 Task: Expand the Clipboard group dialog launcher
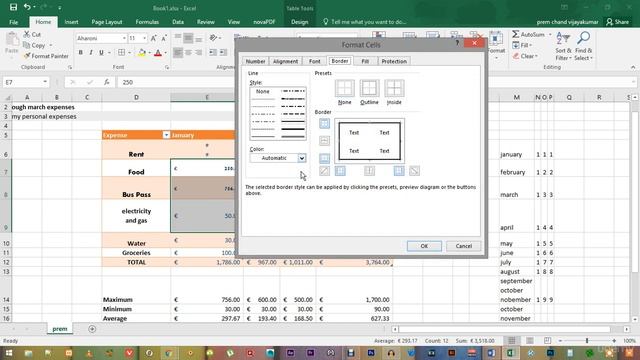(x=70, y=67)
